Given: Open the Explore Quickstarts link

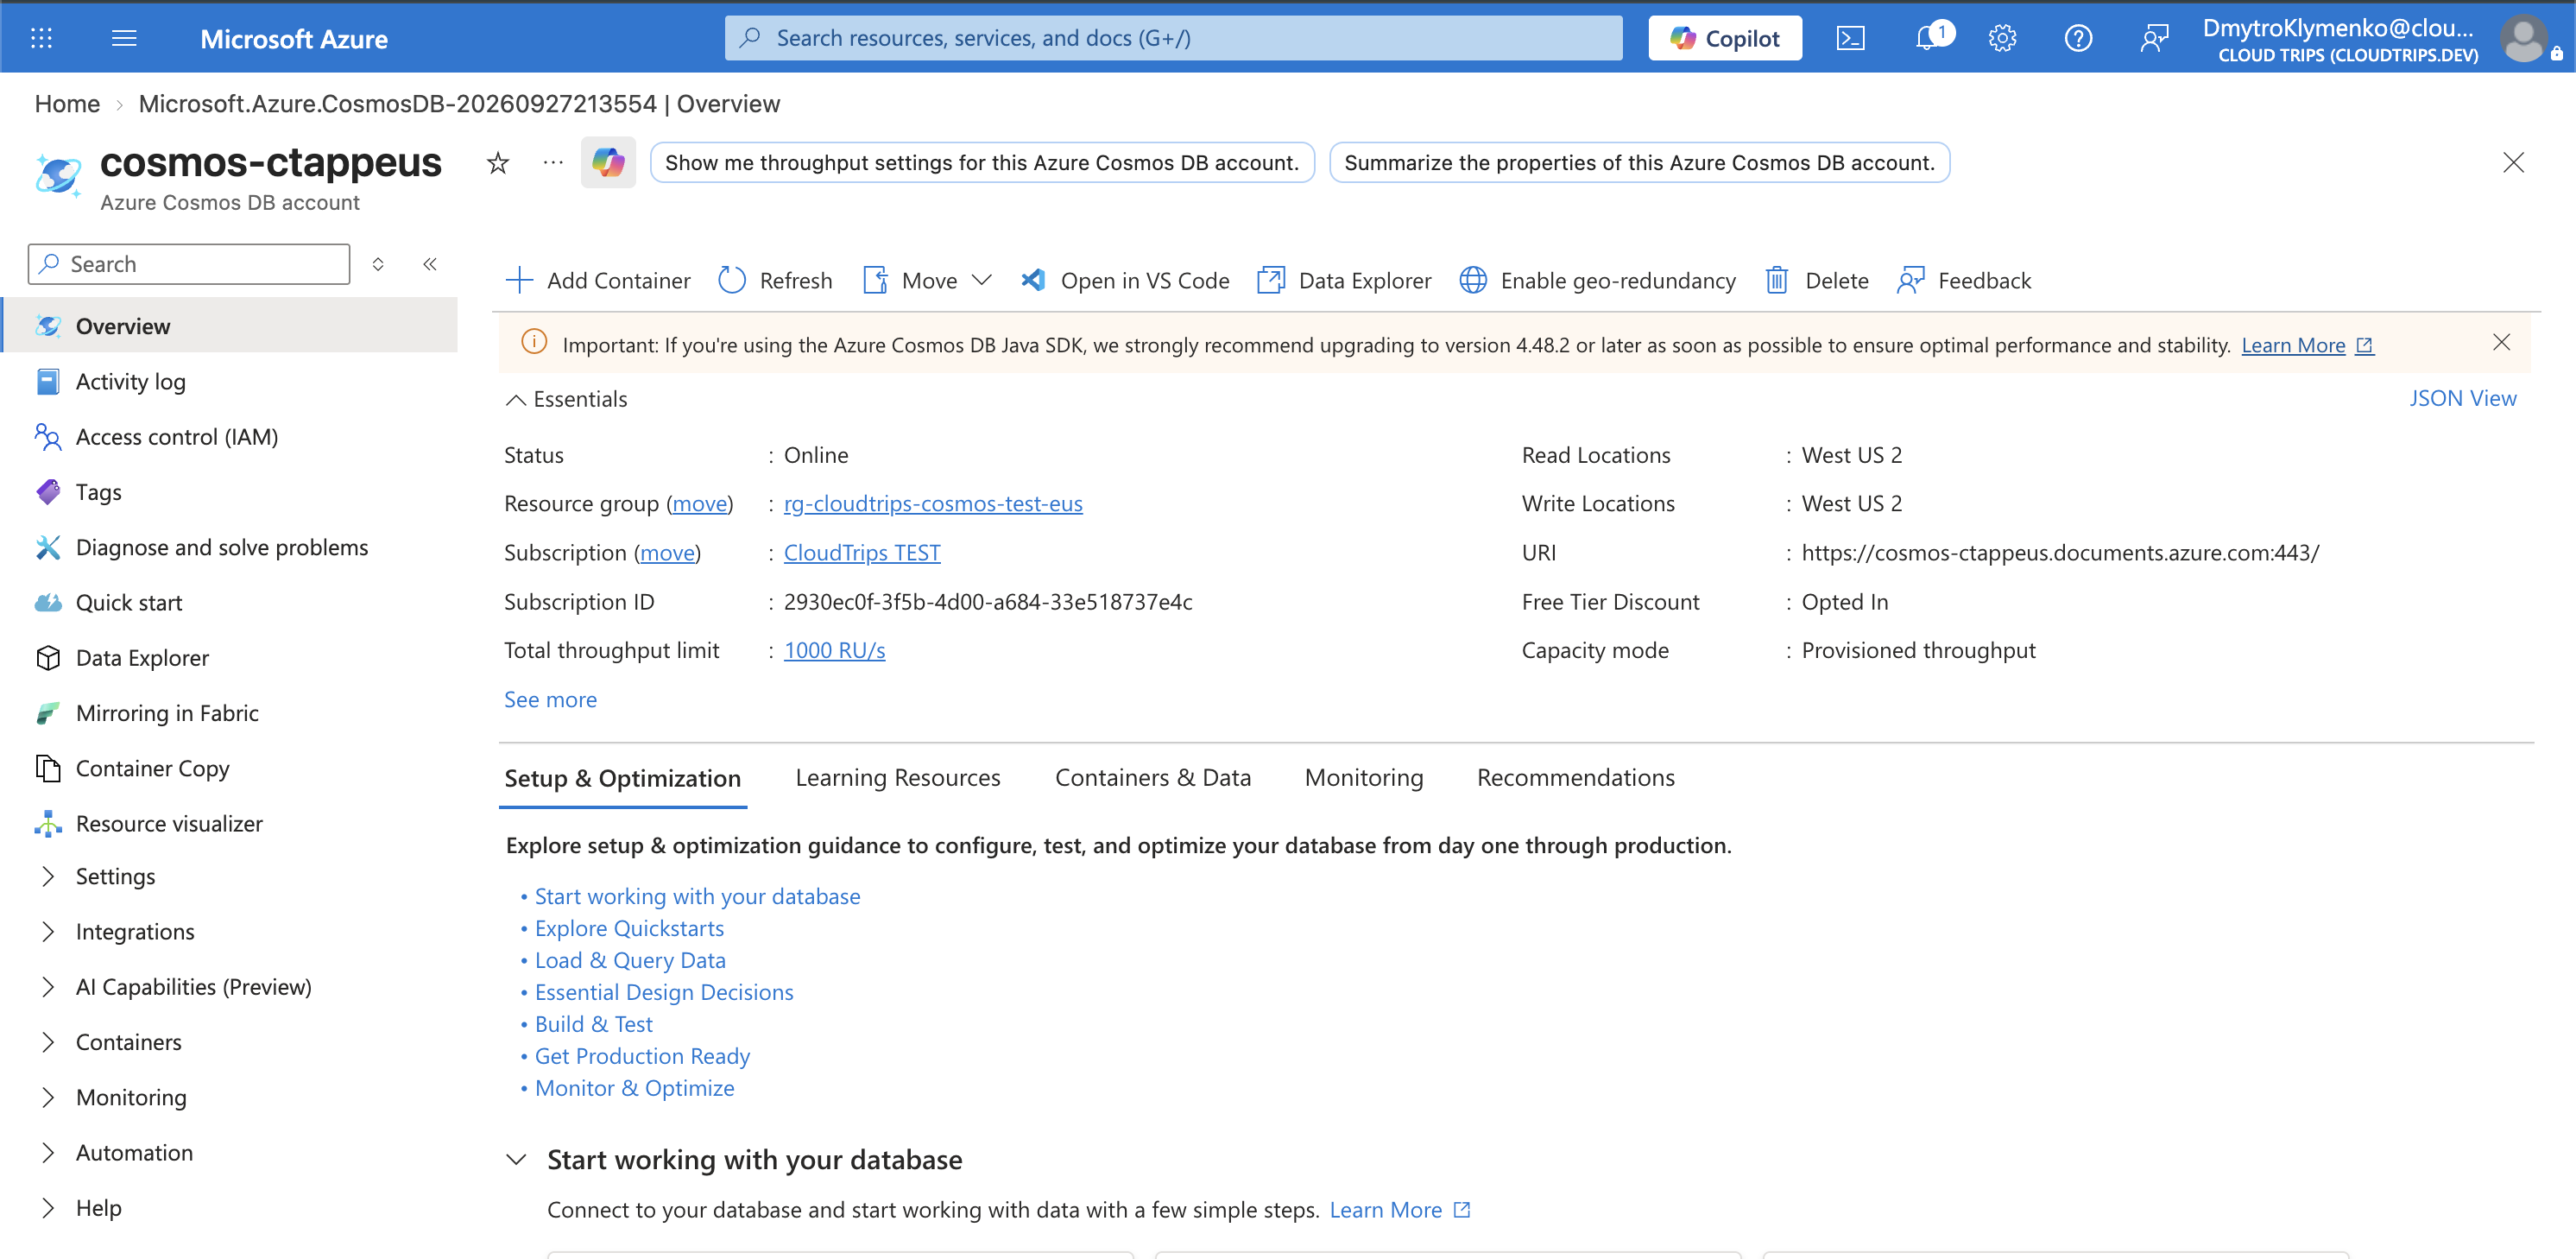Looking at the screenshot, I should tap(629, 929).
